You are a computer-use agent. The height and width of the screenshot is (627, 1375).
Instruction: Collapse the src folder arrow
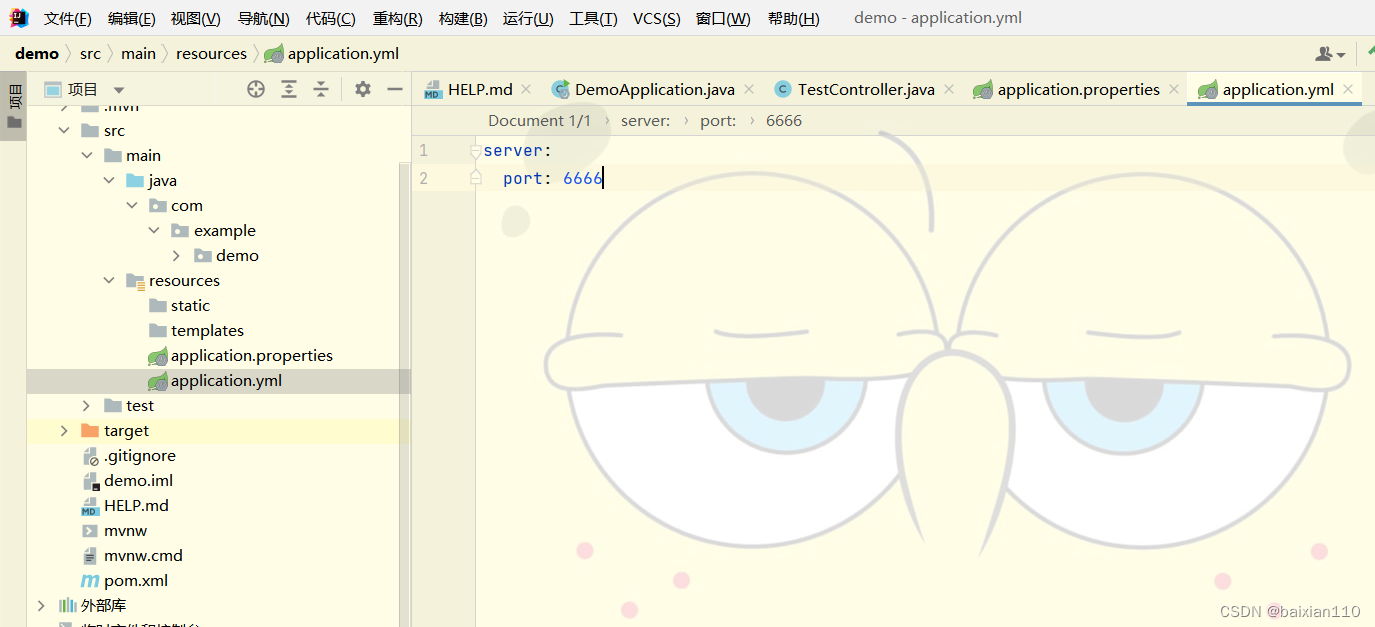[64, 130]
